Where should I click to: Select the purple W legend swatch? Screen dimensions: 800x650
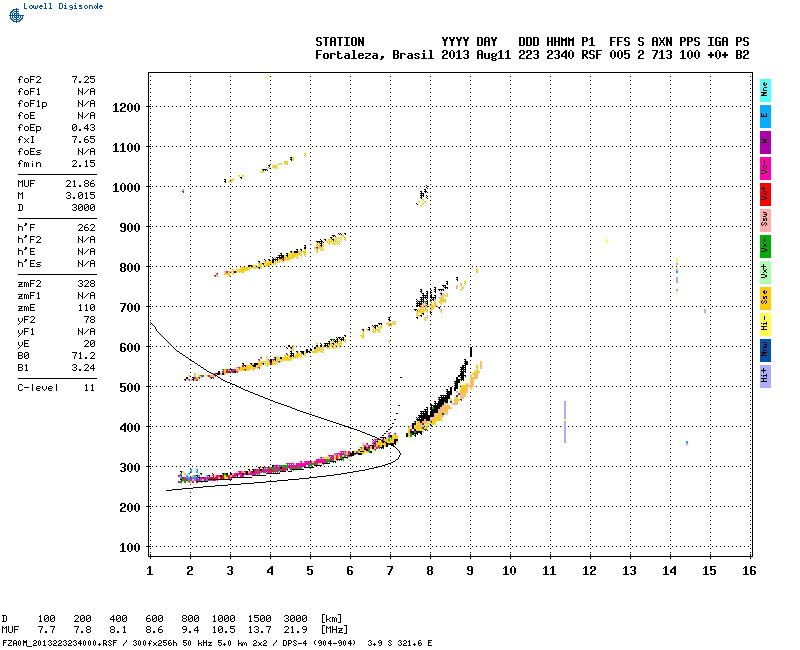pos(765,142)
